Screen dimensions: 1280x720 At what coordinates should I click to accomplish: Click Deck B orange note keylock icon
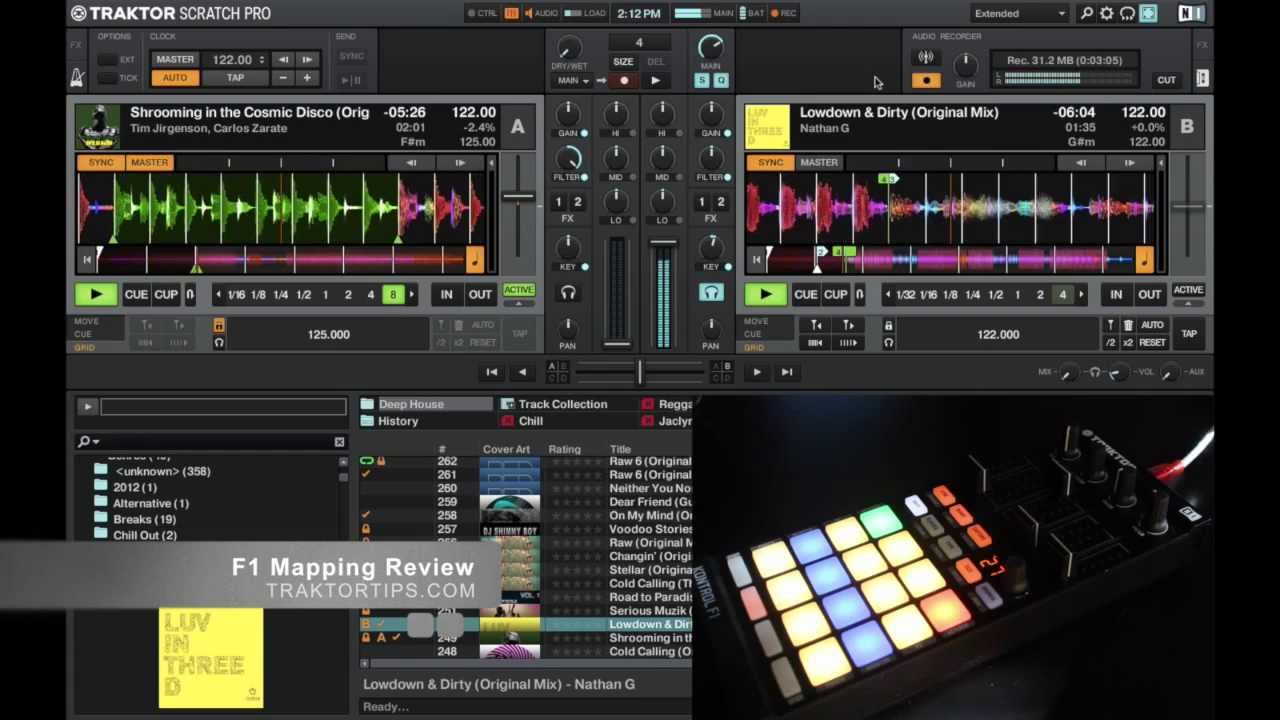click(x=1144, y=260)
